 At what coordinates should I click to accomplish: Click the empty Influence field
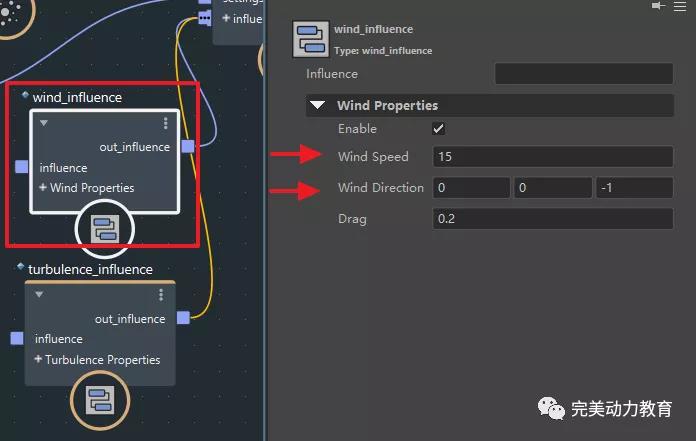point(584,74)
